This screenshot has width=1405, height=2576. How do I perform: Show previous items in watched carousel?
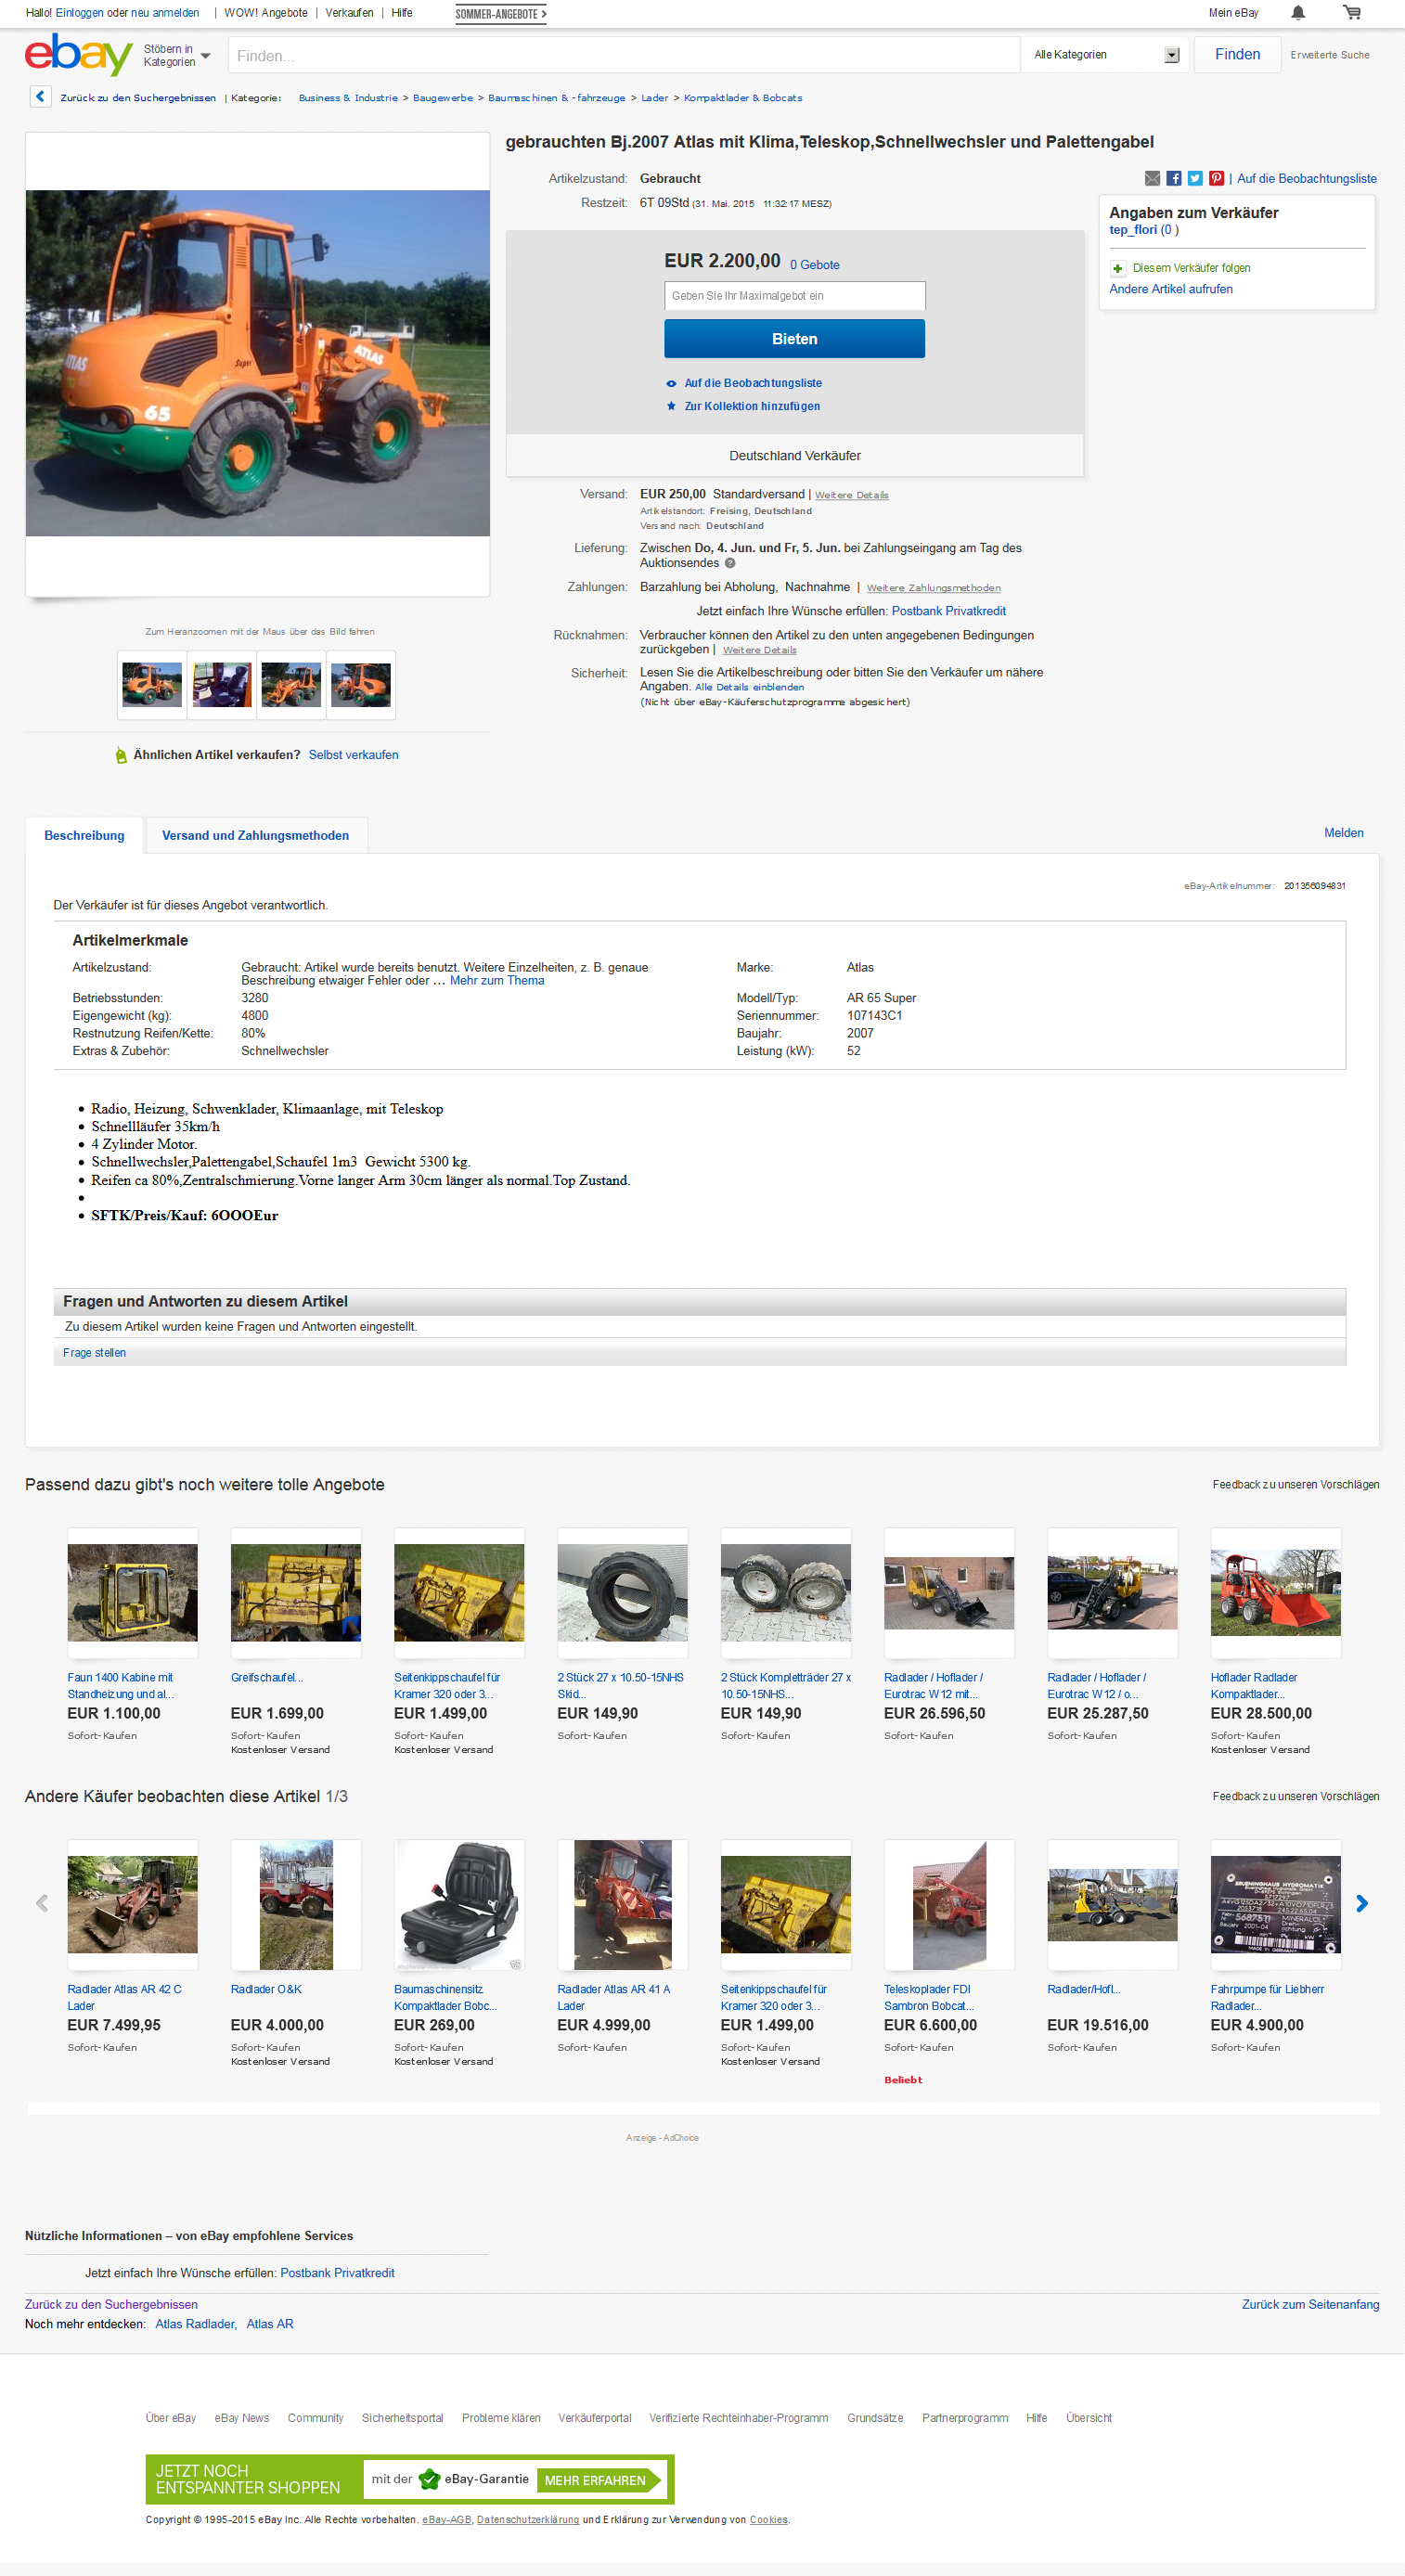[42, 1903]
